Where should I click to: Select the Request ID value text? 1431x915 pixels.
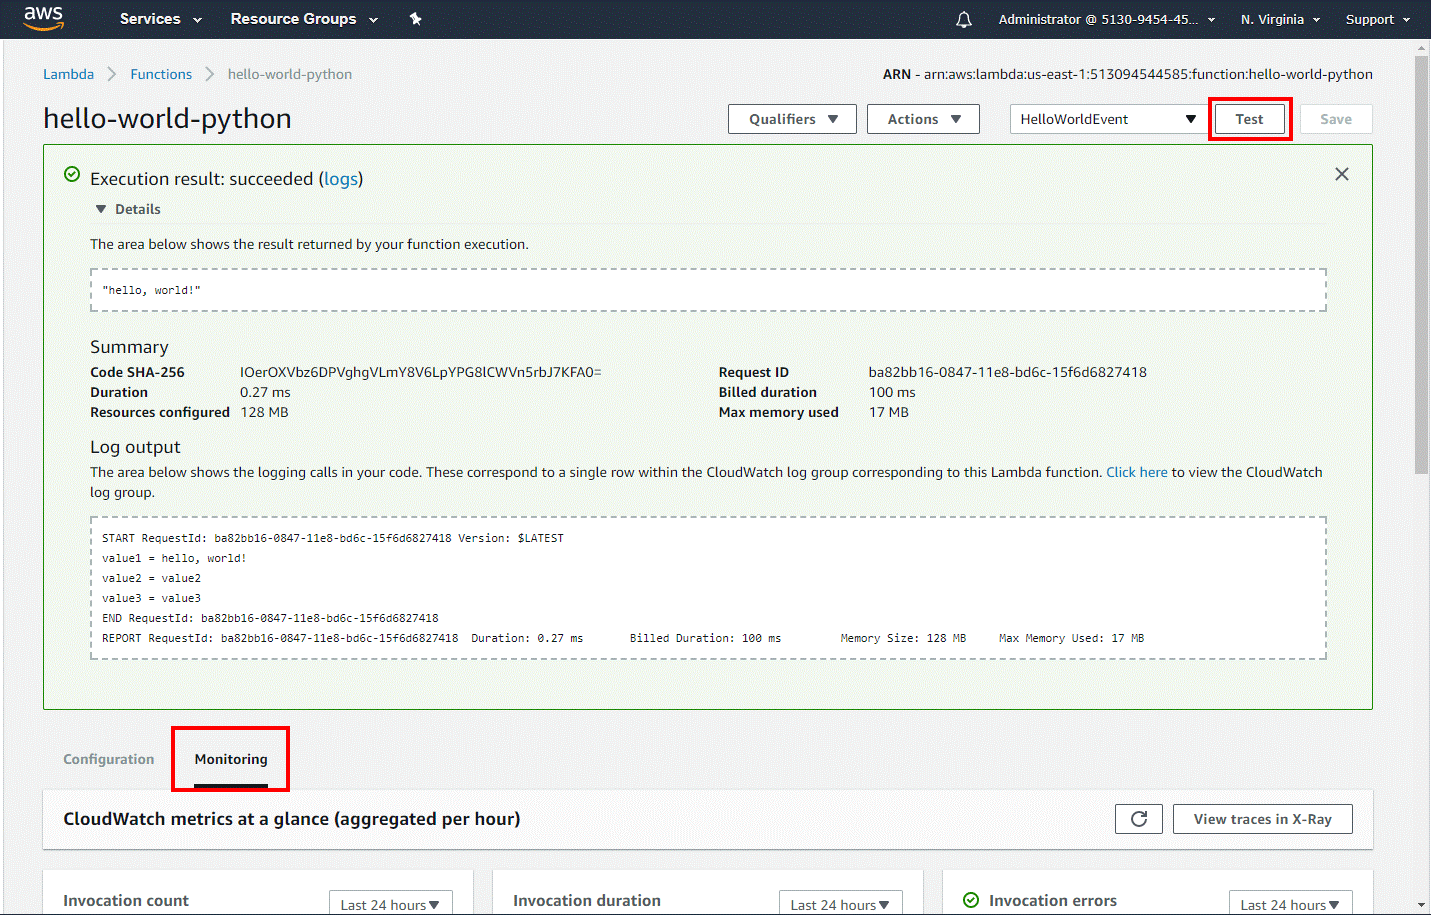[1007, 372]
